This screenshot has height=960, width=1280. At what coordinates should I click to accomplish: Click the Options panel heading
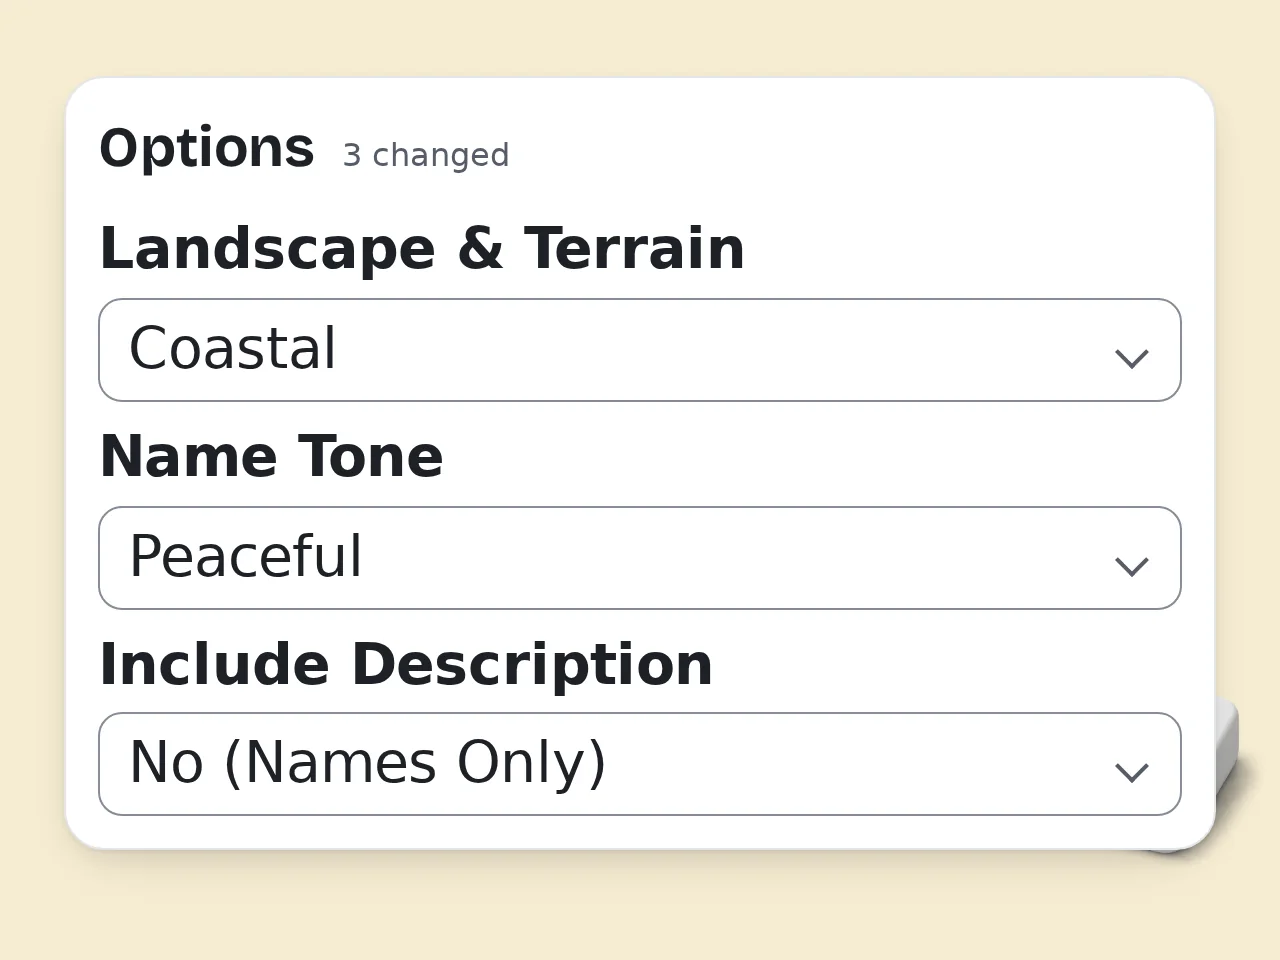coord(207,149)
